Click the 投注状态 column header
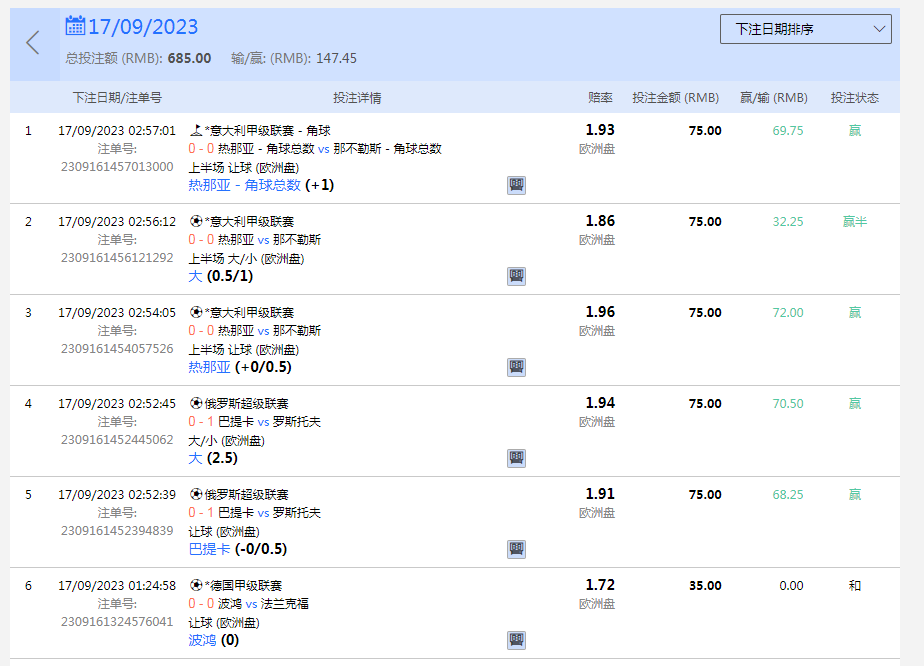The height and width of the screenshot is (666, 924). pyautogui.click(x=854, y=98)
